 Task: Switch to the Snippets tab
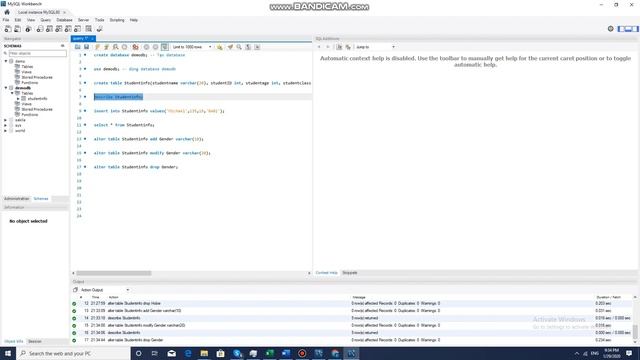(350, 273)
